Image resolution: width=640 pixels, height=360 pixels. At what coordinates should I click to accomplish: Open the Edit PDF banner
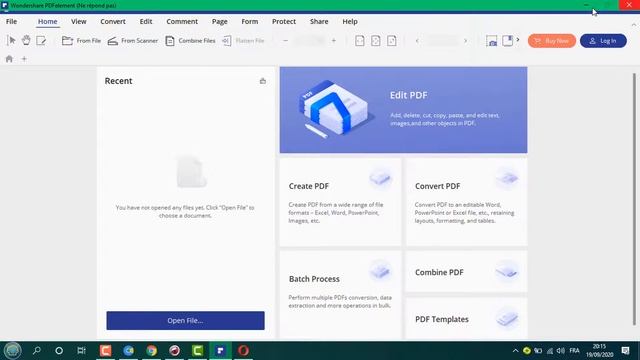tap(403, 110)
